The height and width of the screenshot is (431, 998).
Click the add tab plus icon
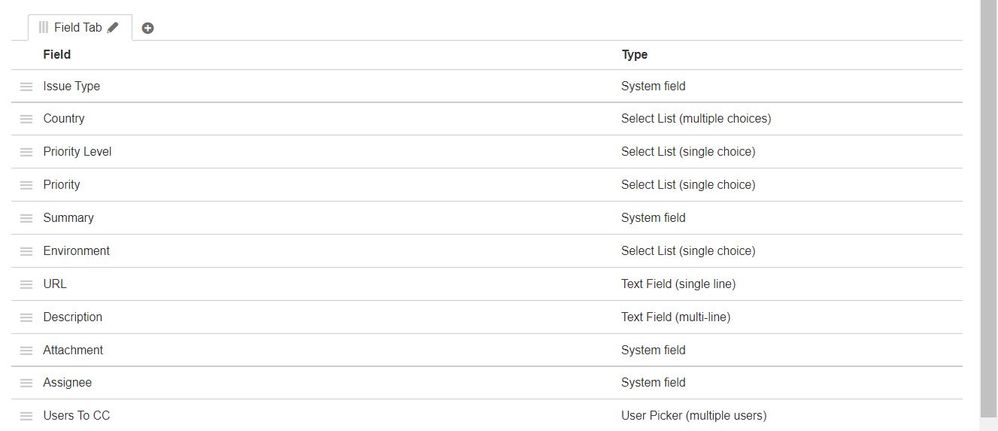click(148, 28)
